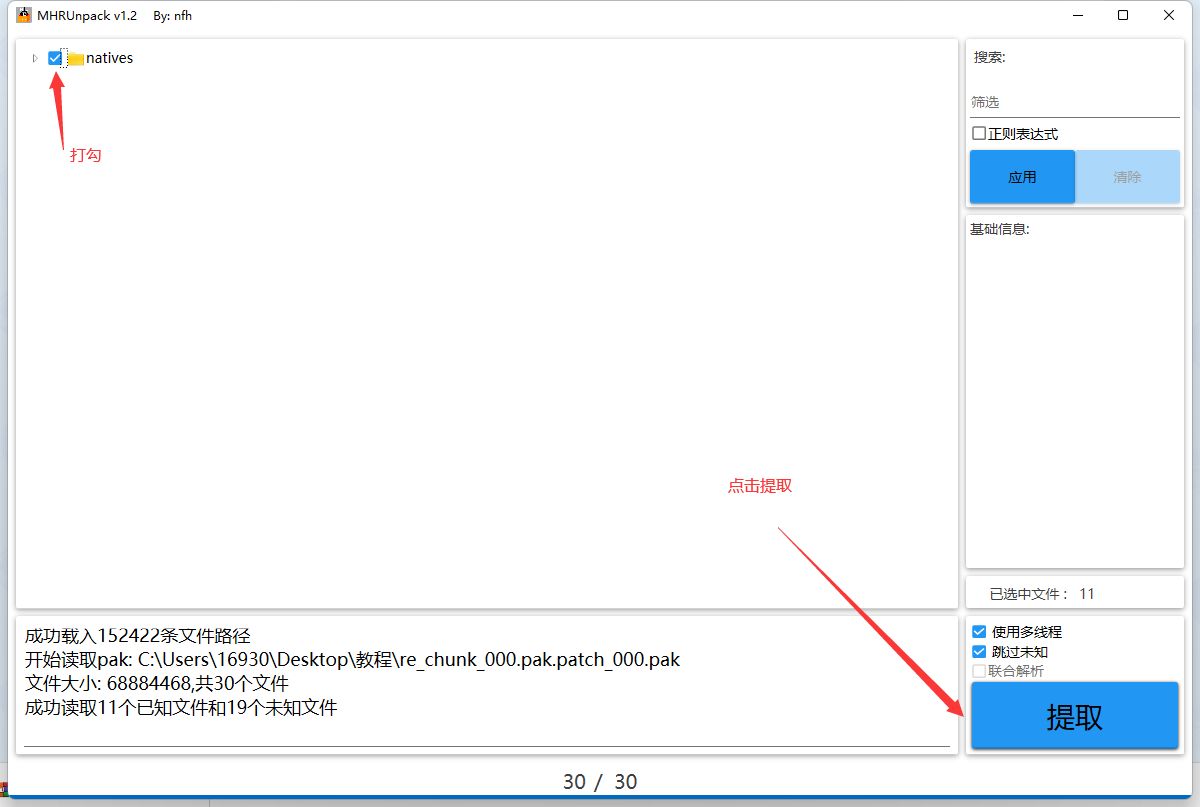Uncheck the natives folder checkbox
The width and height of the screenshot is (1200, 807).
click(x=55, y=58)
